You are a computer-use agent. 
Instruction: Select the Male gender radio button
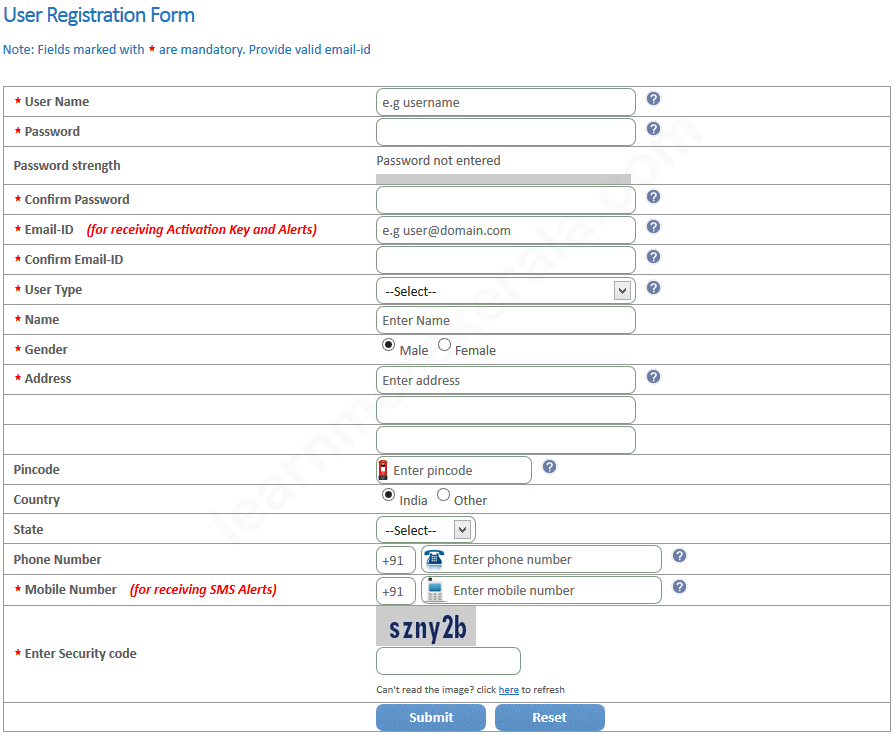pyautogui.click(x=388, y=345)
